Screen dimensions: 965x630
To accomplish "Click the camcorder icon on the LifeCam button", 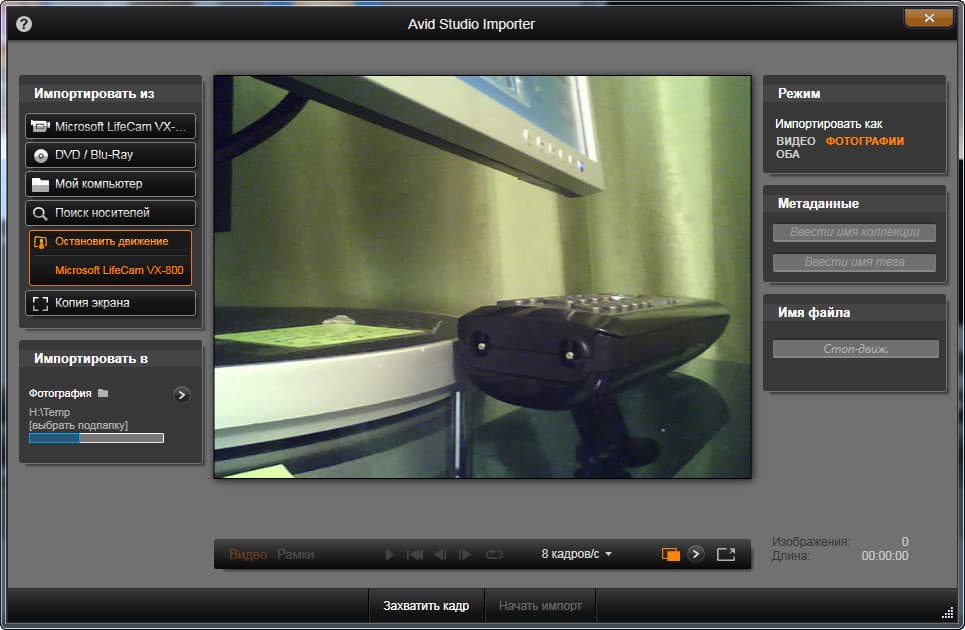I will pos(40,126).
